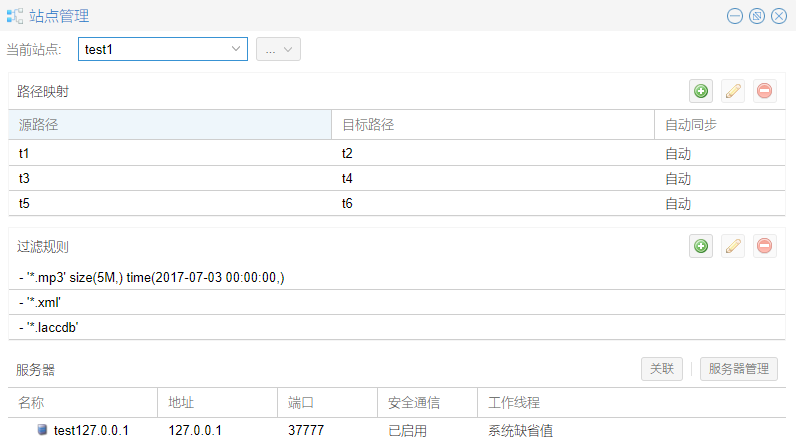Click the site management title icon
796x447 pixels.
(x=16, y=16)
